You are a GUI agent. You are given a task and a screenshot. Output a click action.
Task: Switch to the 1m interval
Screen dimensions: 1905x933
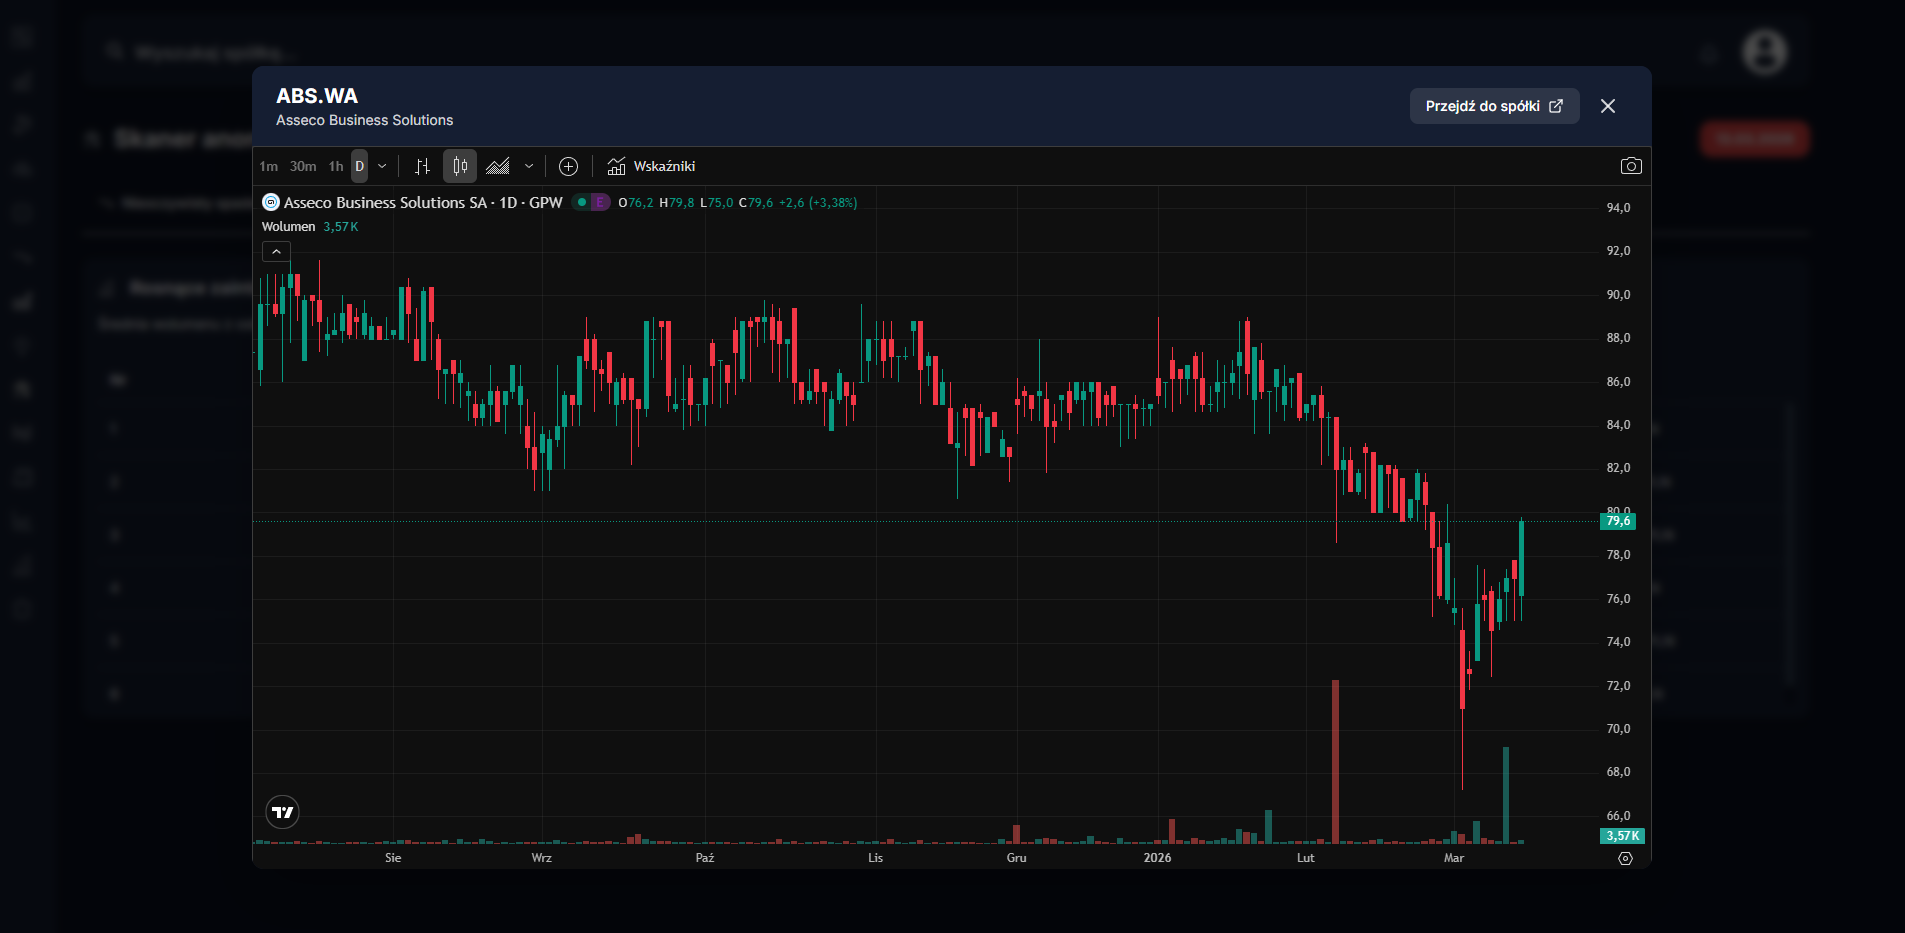tap(268, 166)
